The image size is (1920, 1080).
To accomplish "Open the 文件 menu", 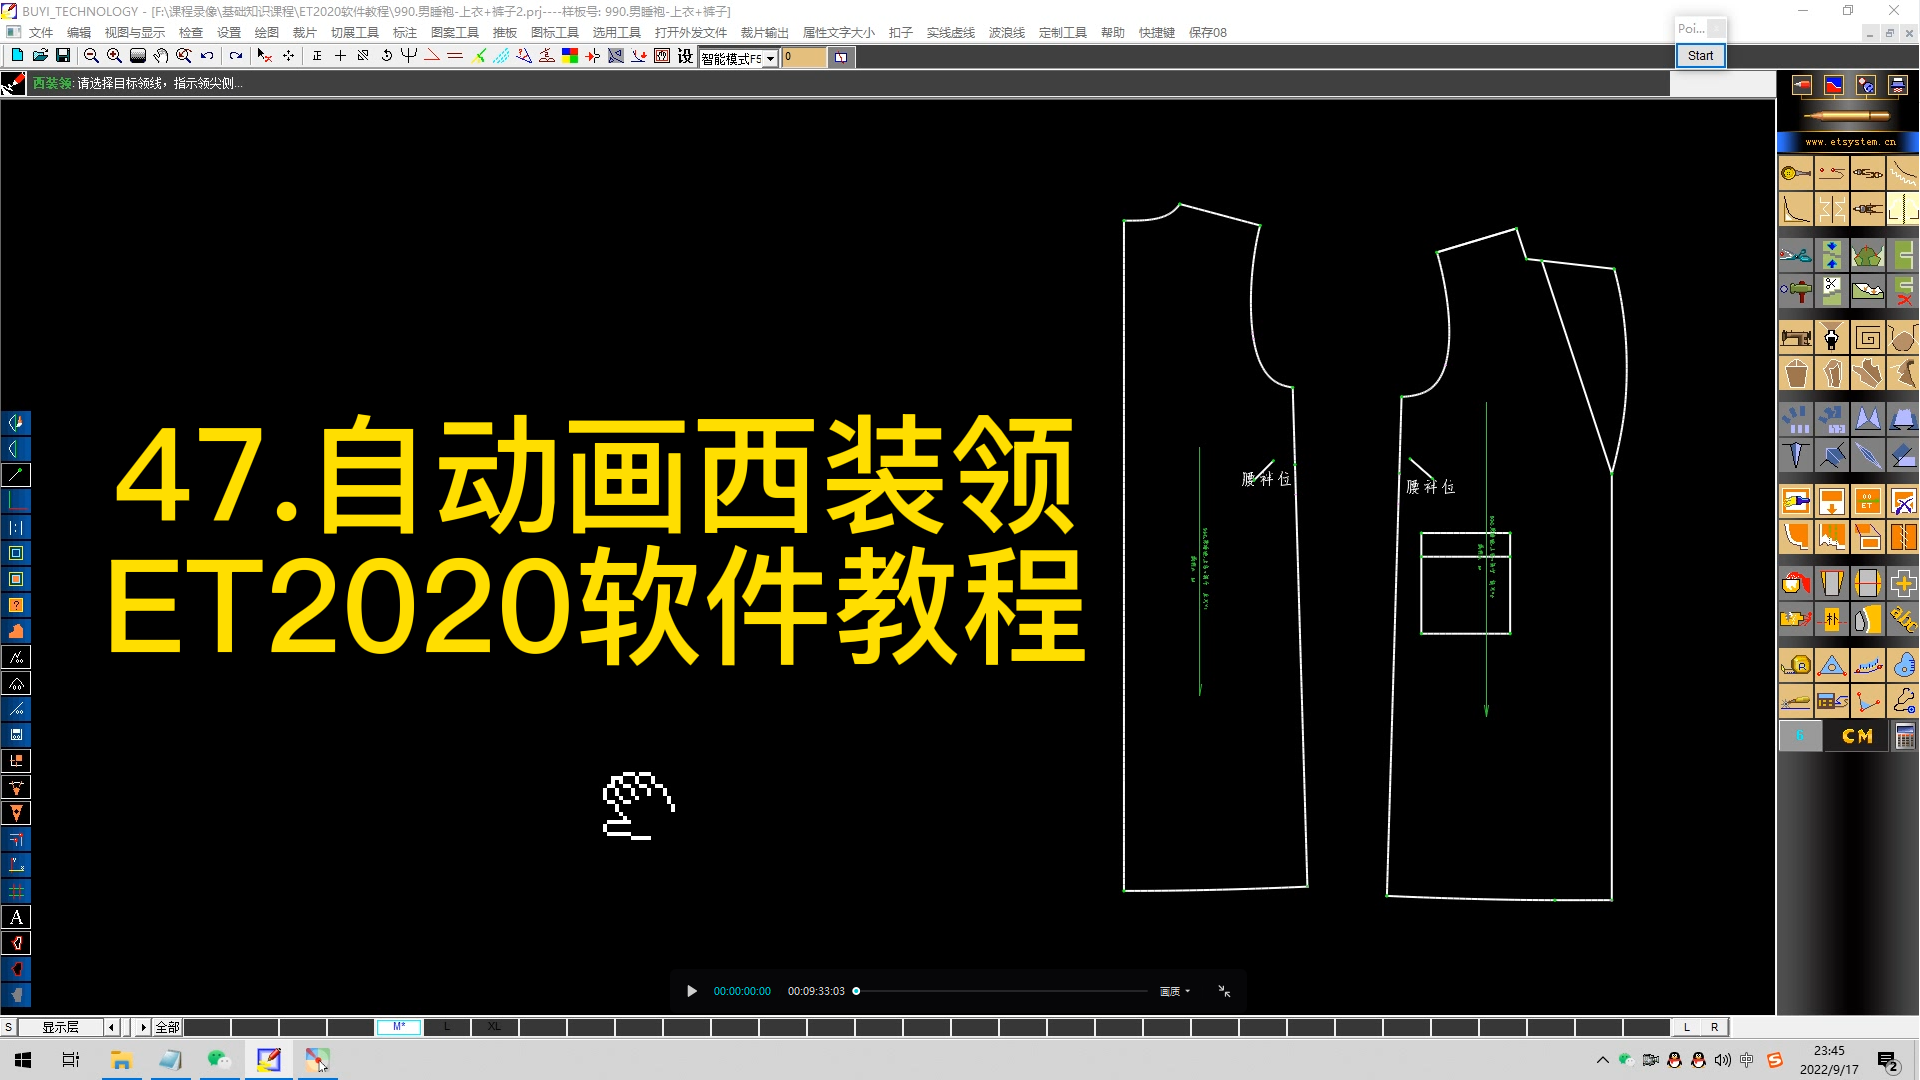I will click(41, 32).
